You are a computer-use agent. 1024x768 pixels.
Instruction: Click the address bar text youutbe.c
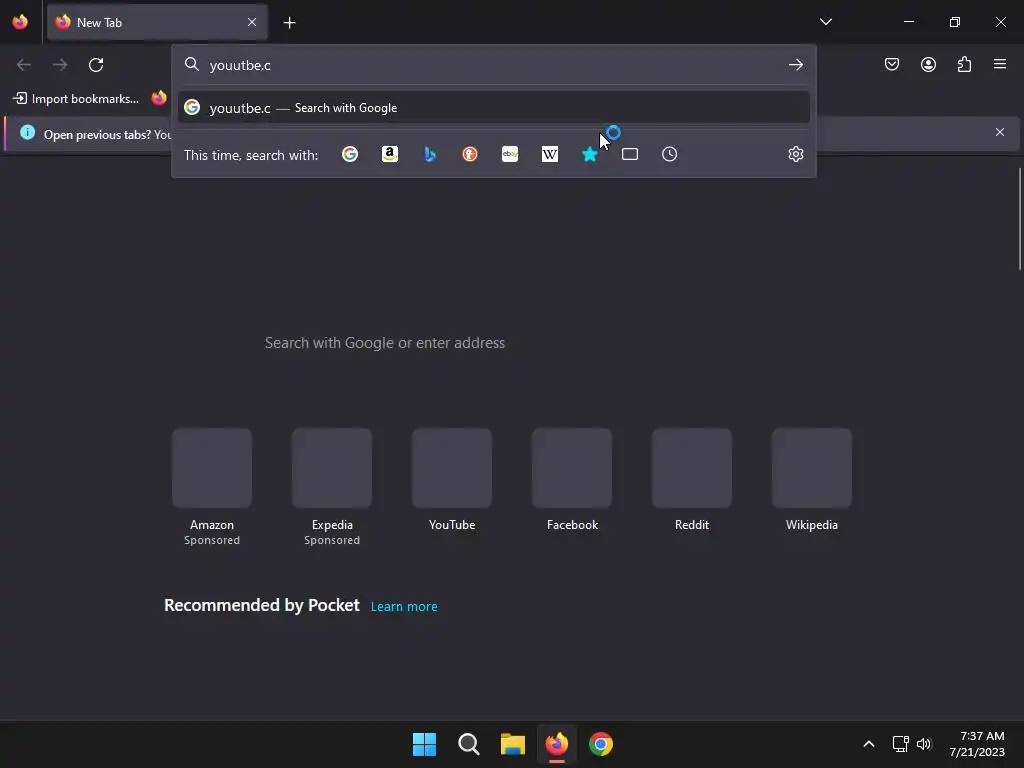click(x=240, y=65)
